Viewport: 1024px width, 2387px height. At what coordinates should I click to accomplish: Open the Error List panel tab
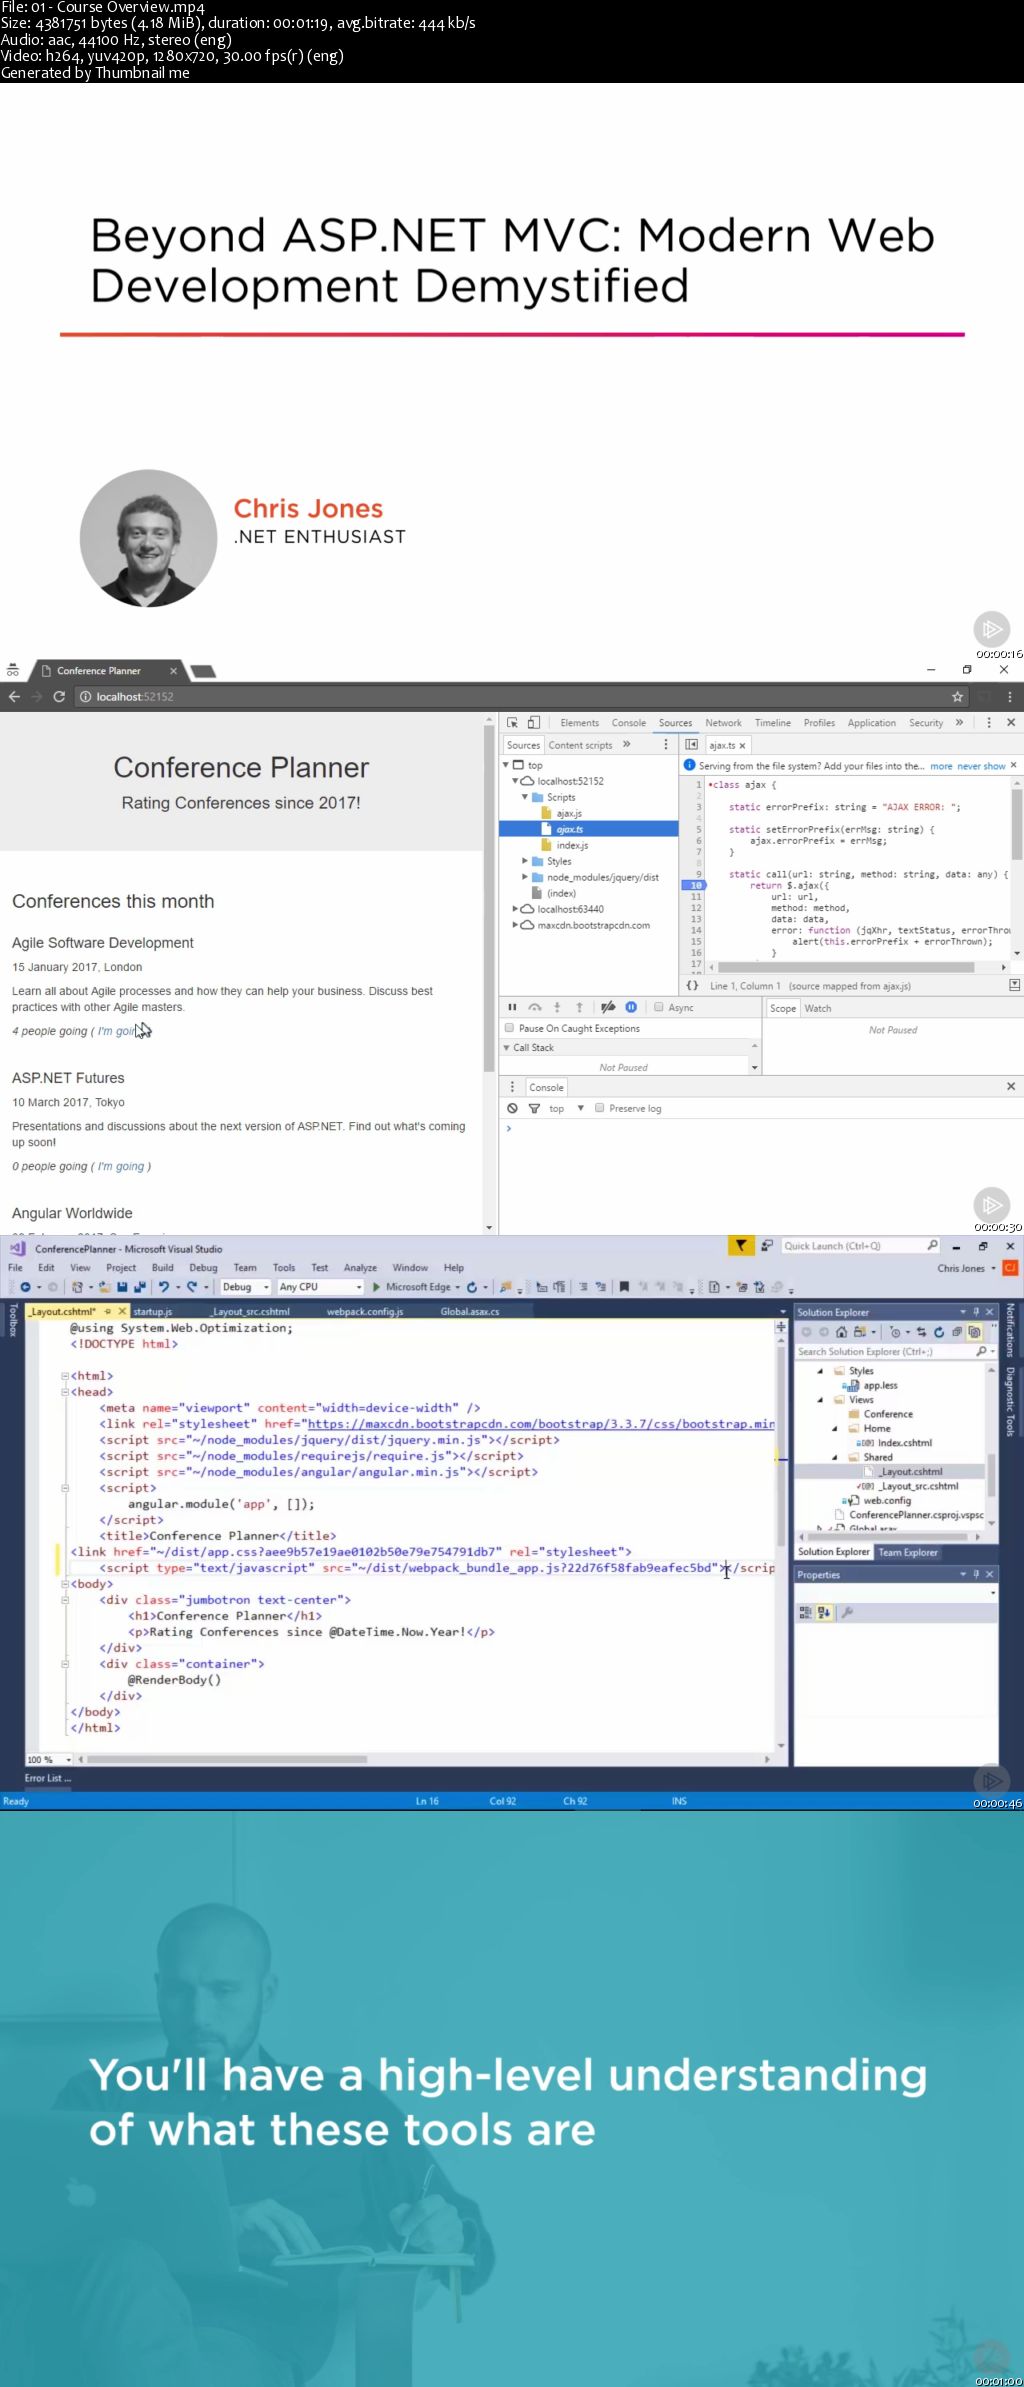(x=47, y=1778)
